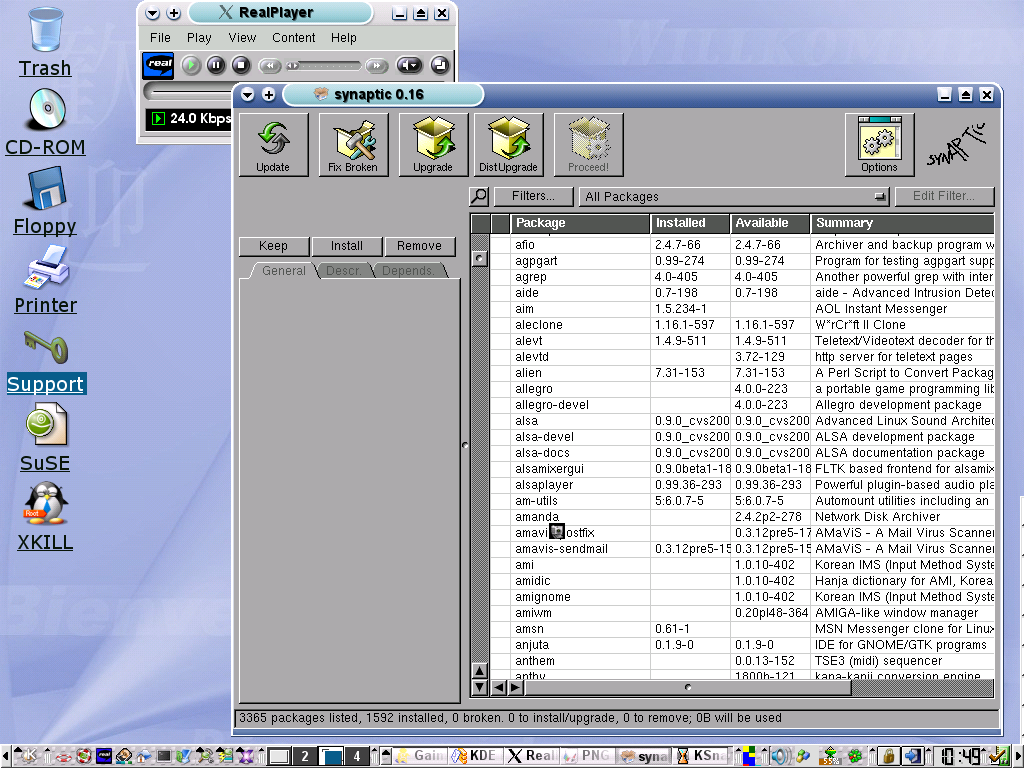Toggle the sticky plus button on RealPlayer titlebar
Viewport: 1024px width, 768px height.
click(x=174, y=13)
